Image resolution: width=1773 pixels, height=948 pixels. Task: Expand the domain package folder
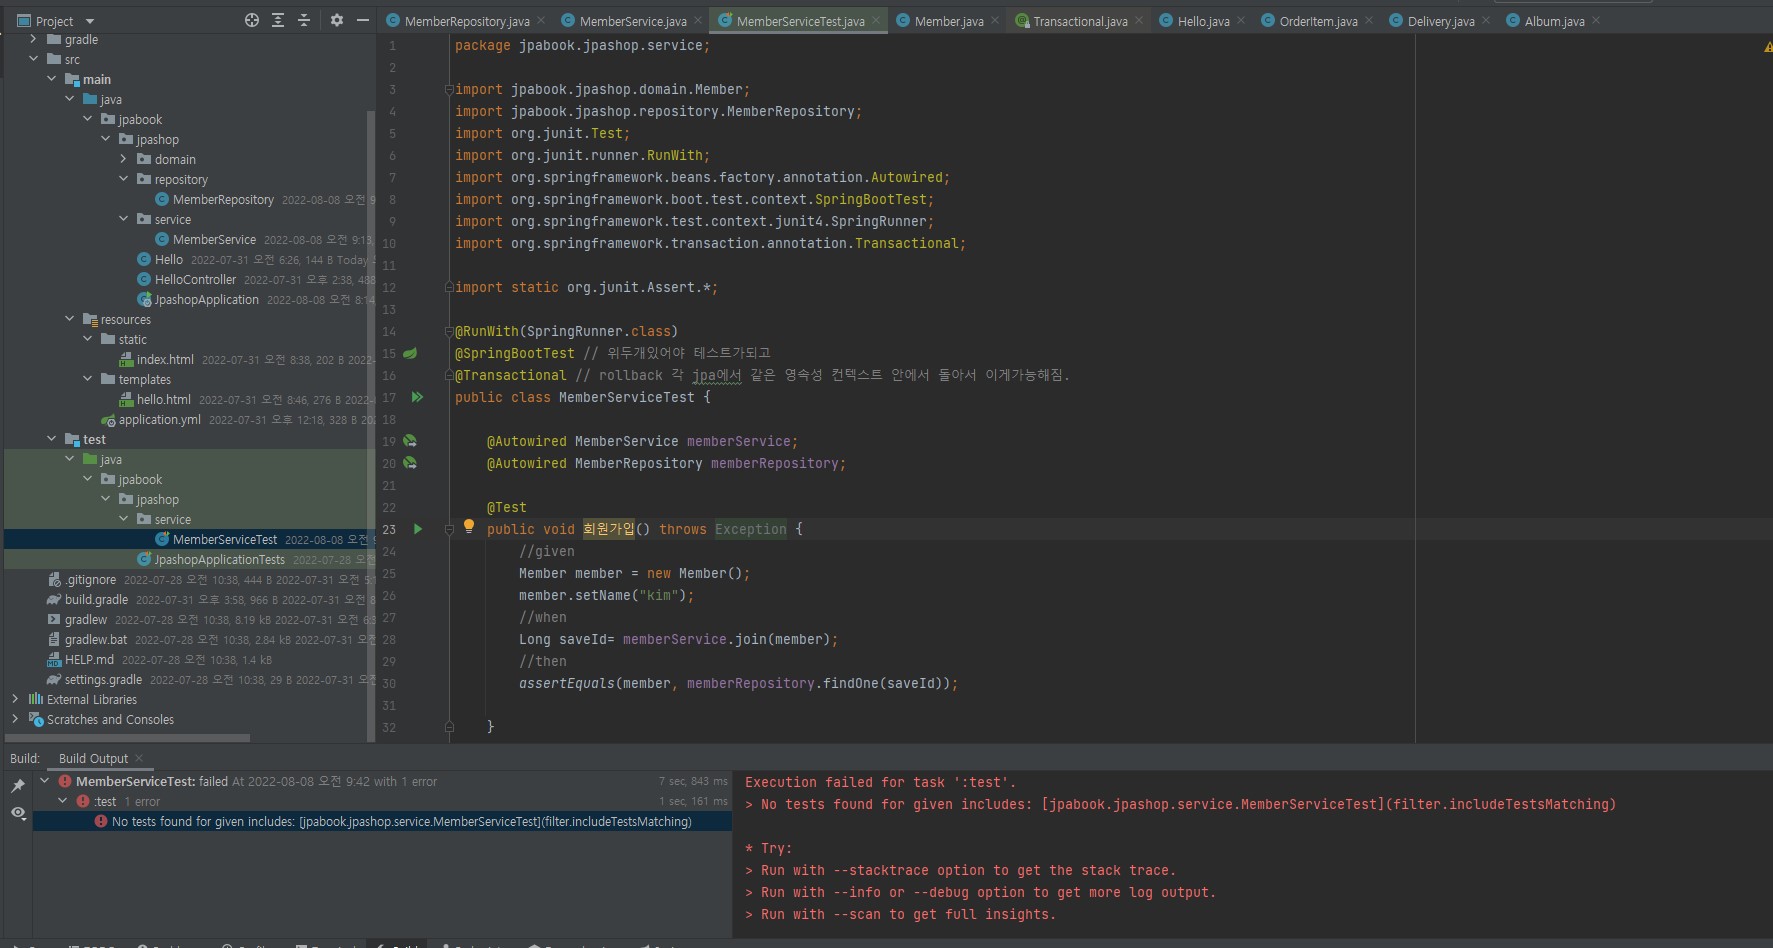124,159
